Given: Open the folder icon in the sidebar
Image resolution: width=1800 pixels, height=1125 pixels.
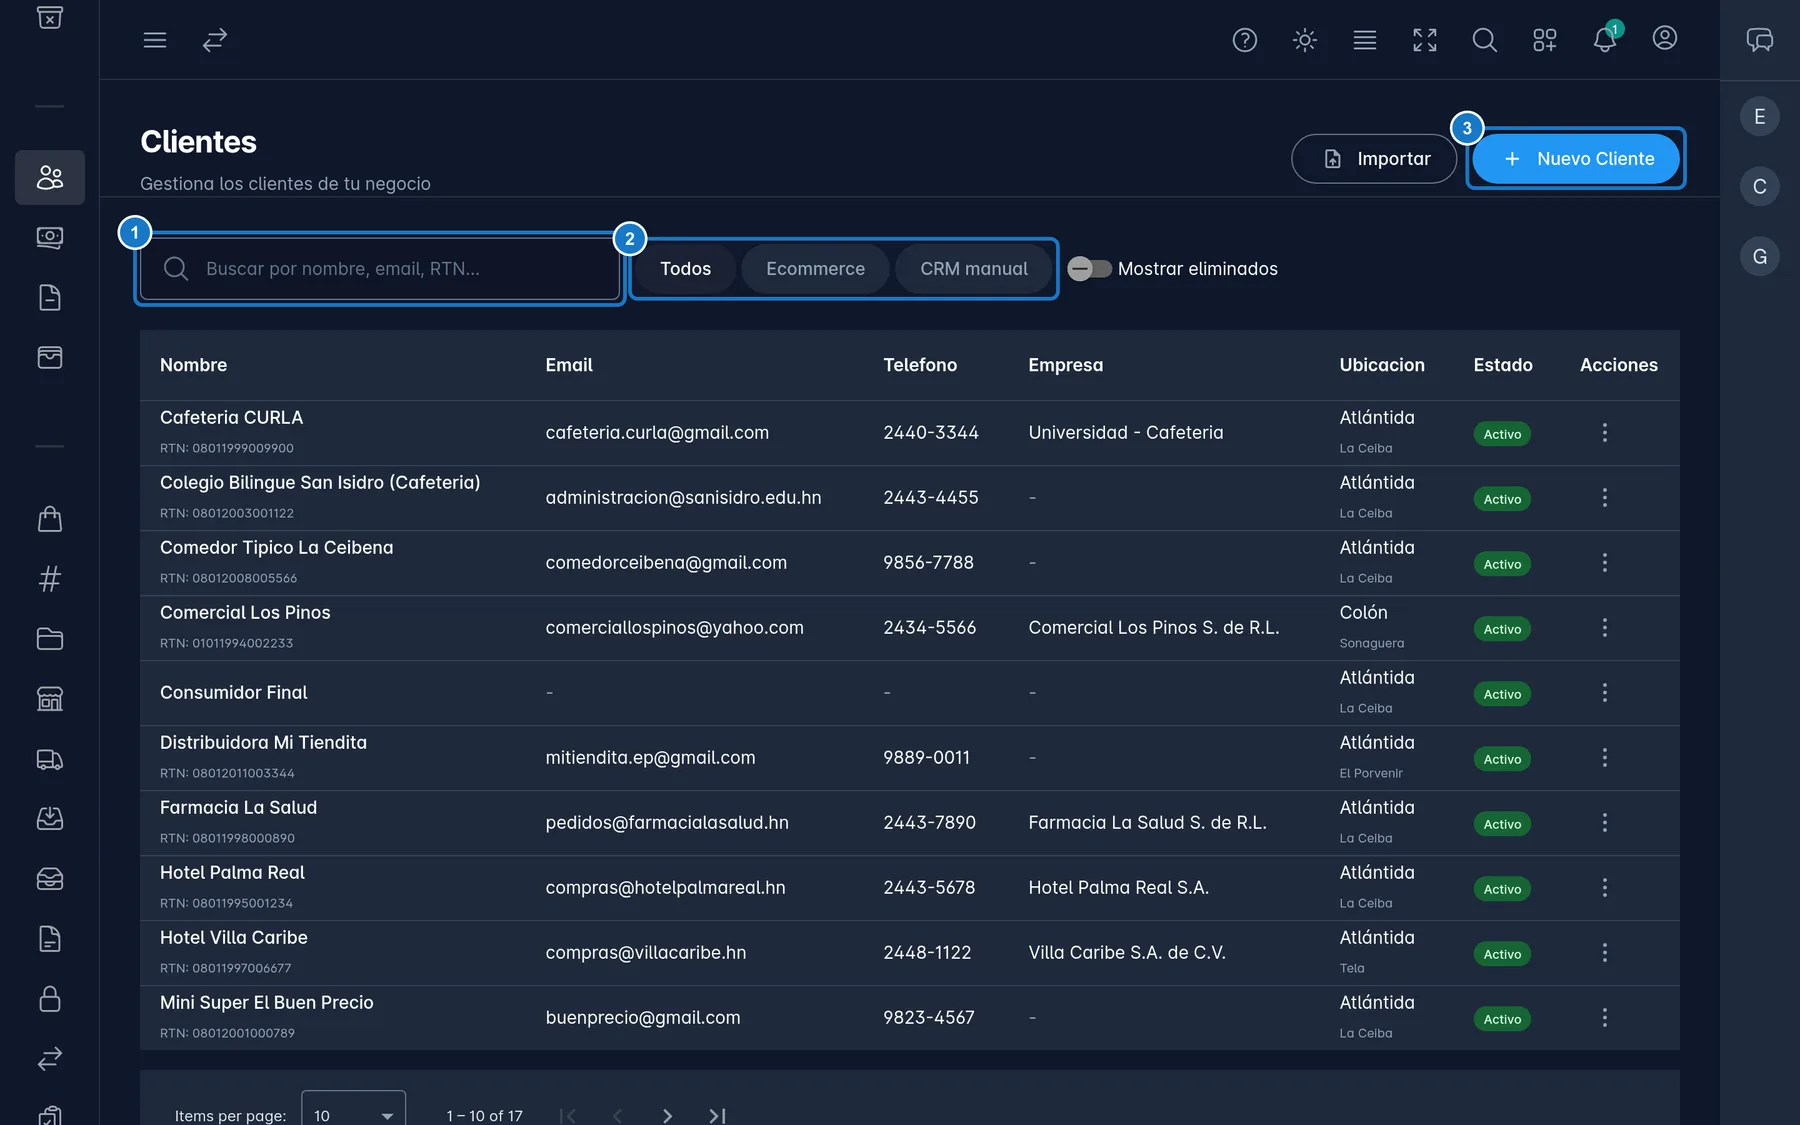Looking at the screenshot, I should (50, 638).
